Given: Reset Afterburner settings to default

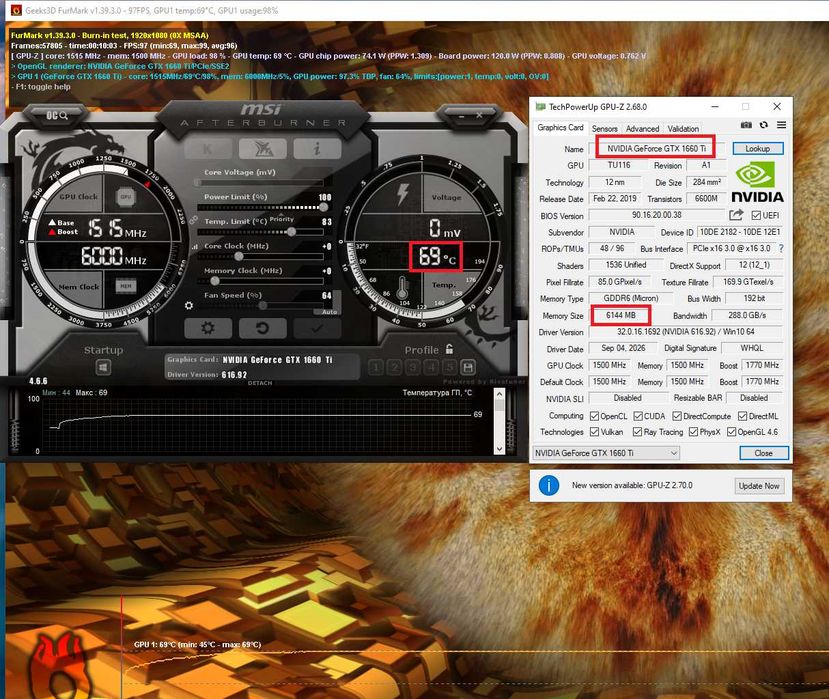Looking at the screenshot, I should 262,328.
